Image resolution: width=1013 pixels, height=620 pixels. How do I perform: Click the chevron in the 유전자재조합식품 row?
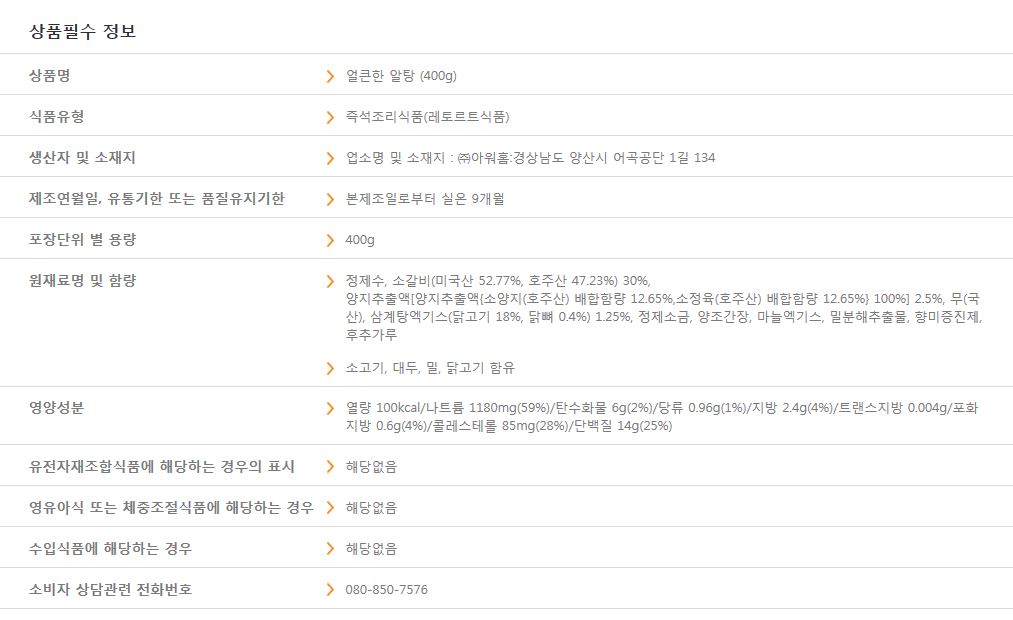[x=330, y=467]
